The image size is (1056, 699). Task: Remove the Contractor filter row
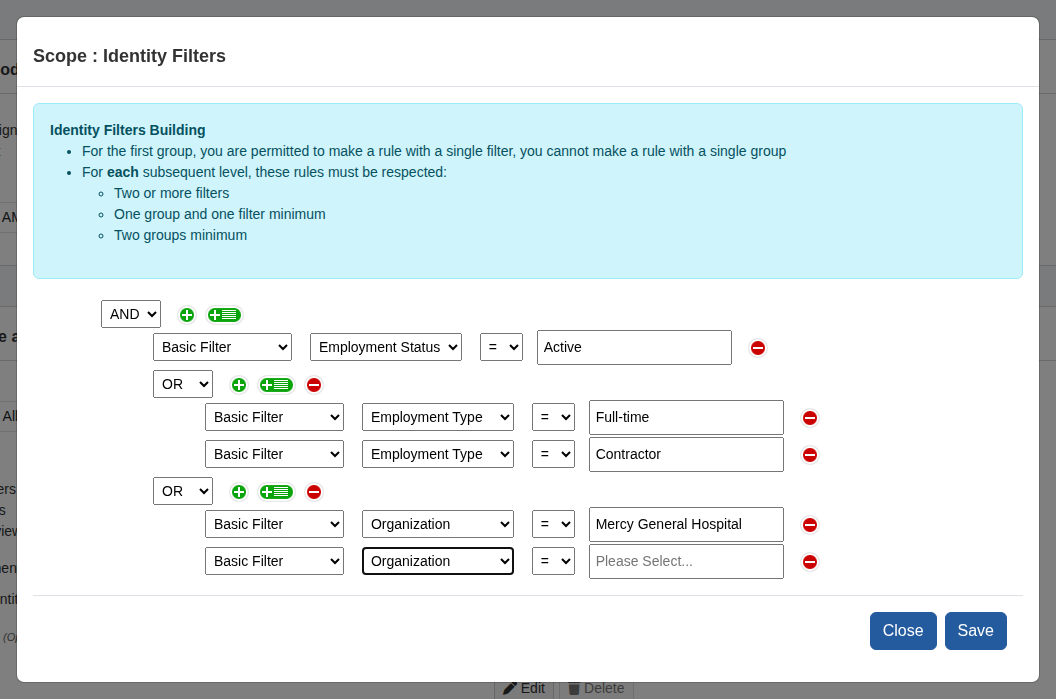tap(810, 455)
